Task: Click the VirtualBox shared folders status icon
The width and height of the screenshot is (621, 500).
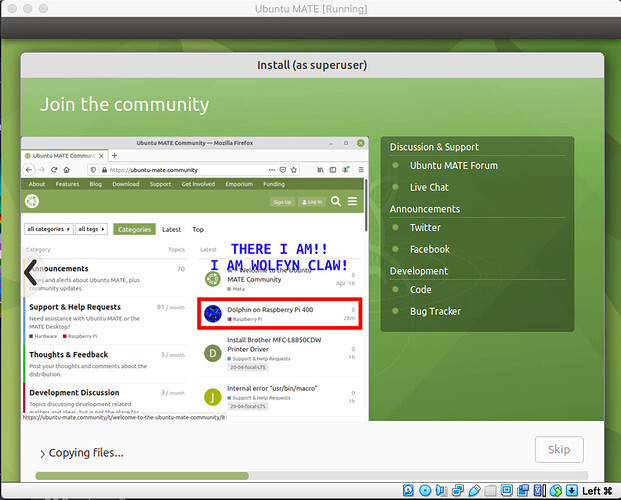Action: [x=490, y=490]
